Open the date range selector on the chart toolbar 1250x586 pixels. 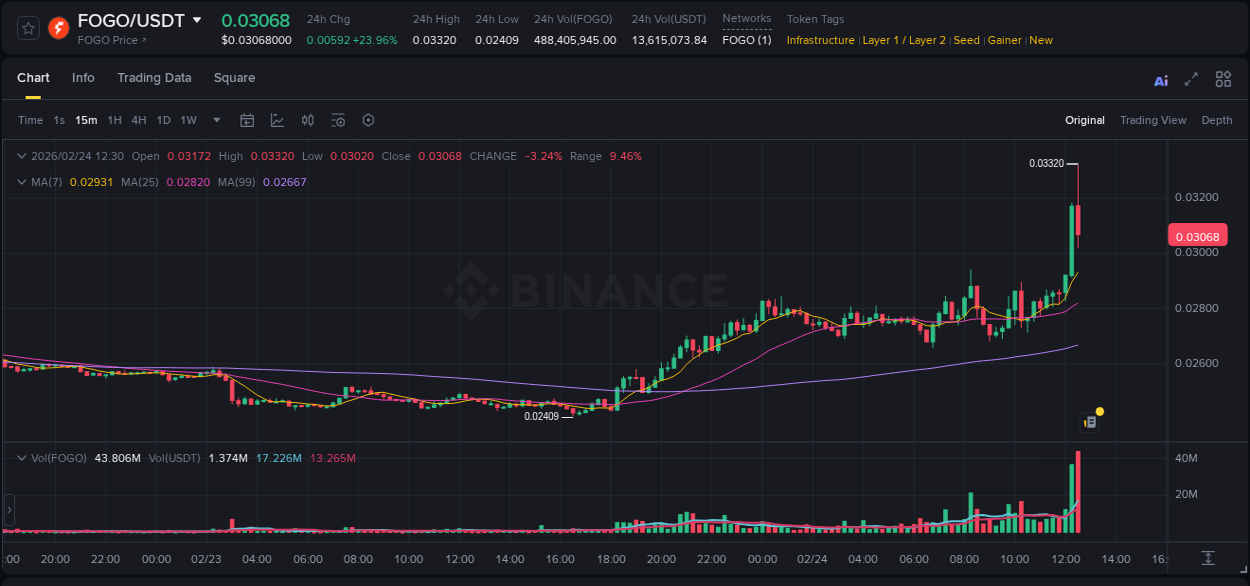[x=247, y=120]
